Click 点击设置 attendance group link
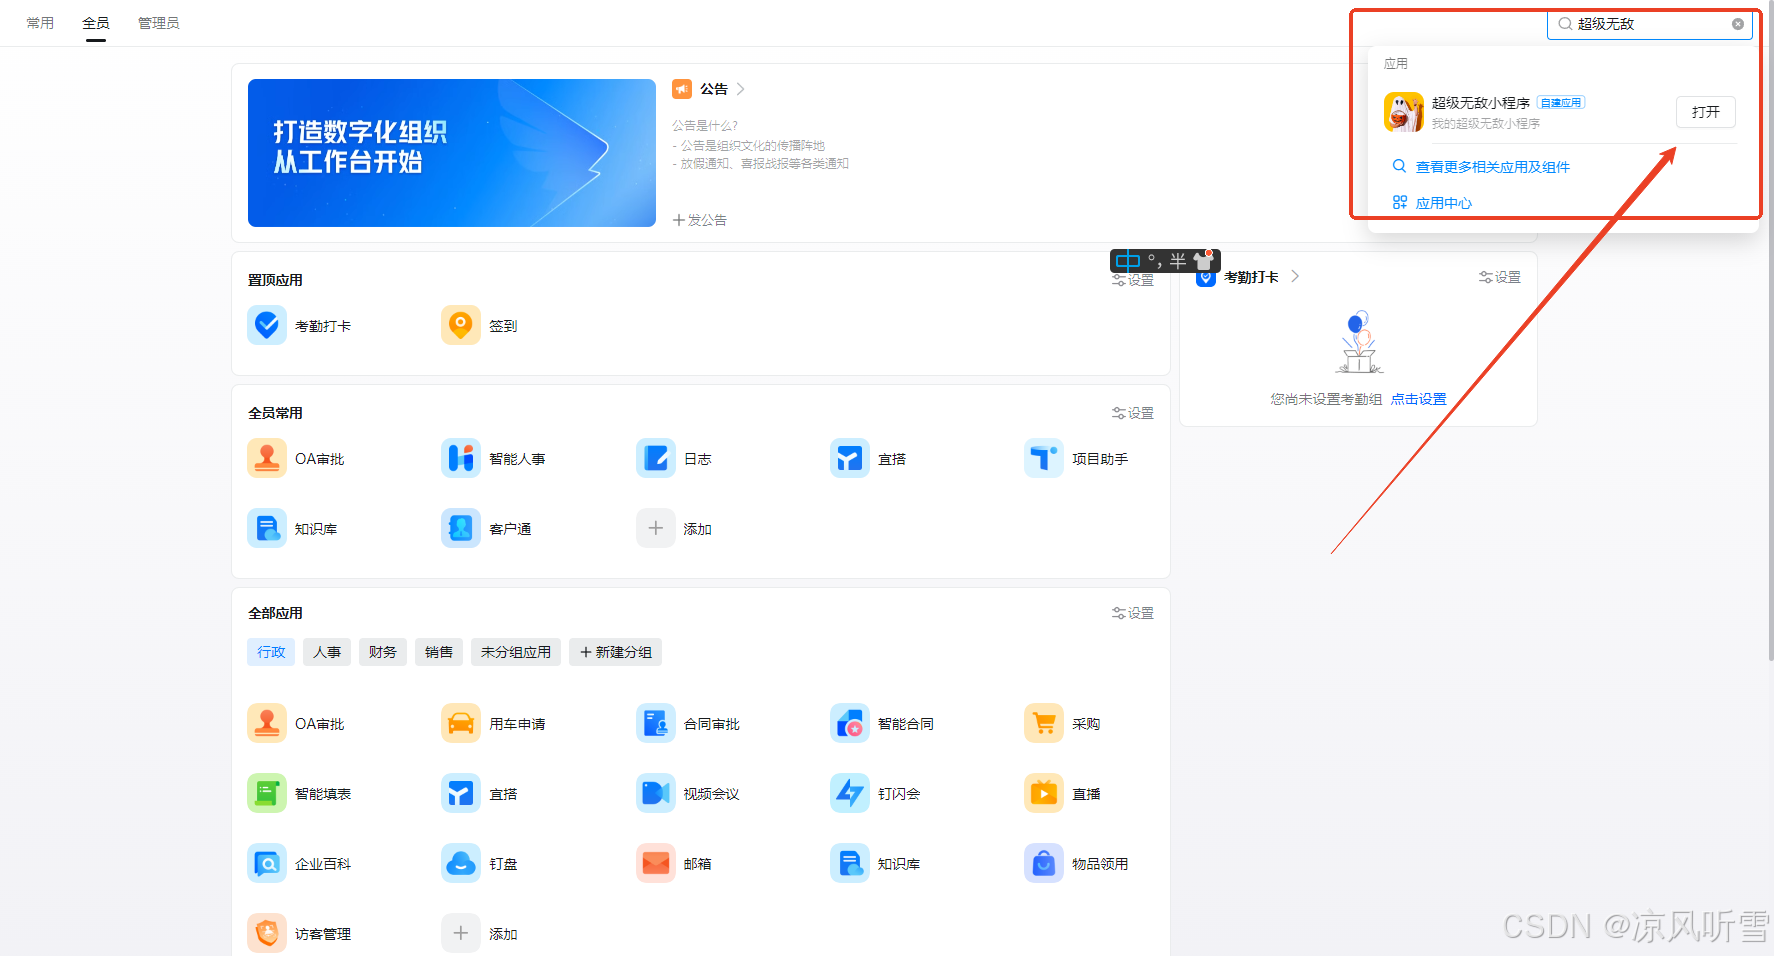Screen dimensions: 1774x956 1419,399
